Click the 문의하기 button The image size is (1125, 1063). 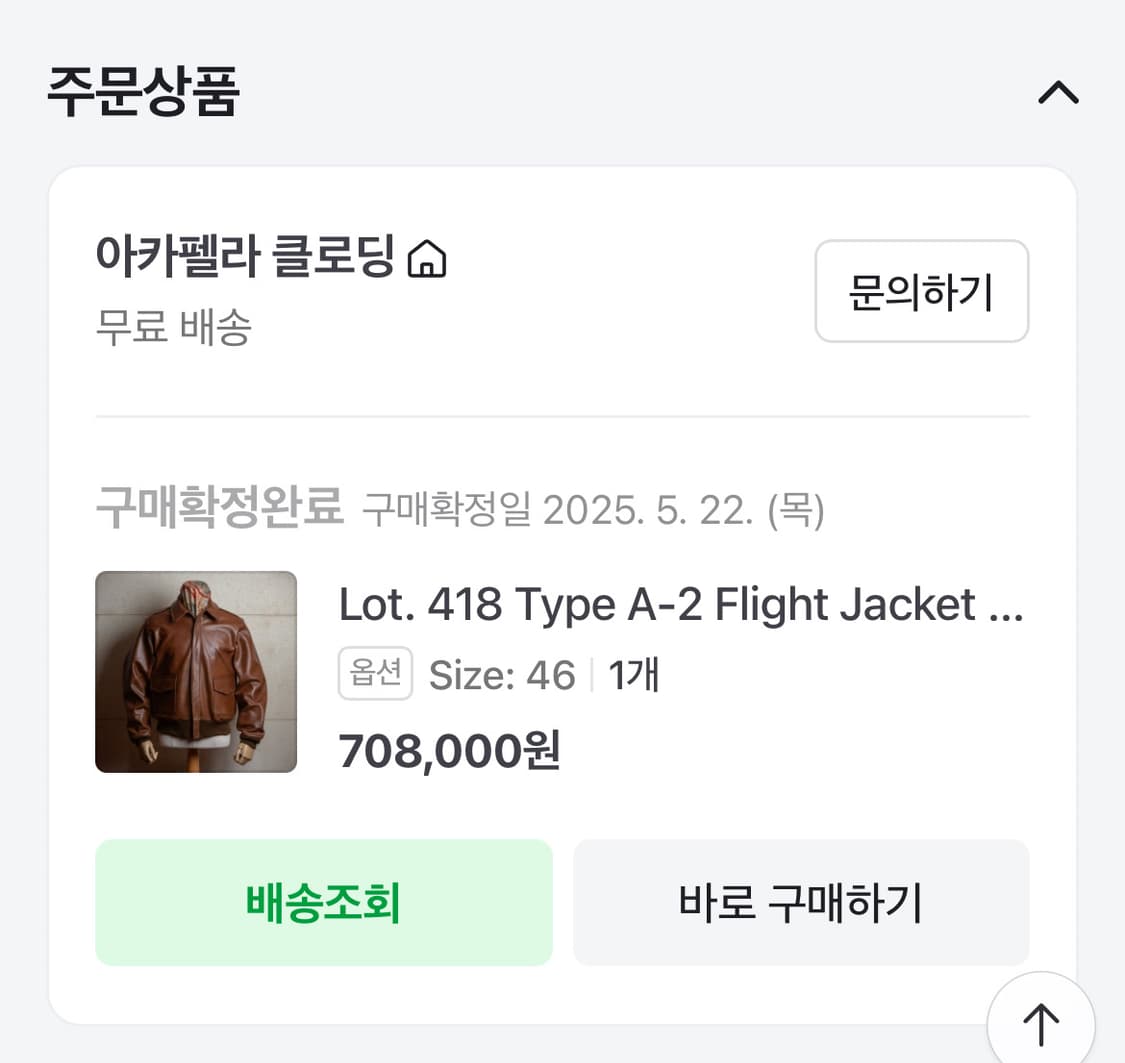pos(921,291)
